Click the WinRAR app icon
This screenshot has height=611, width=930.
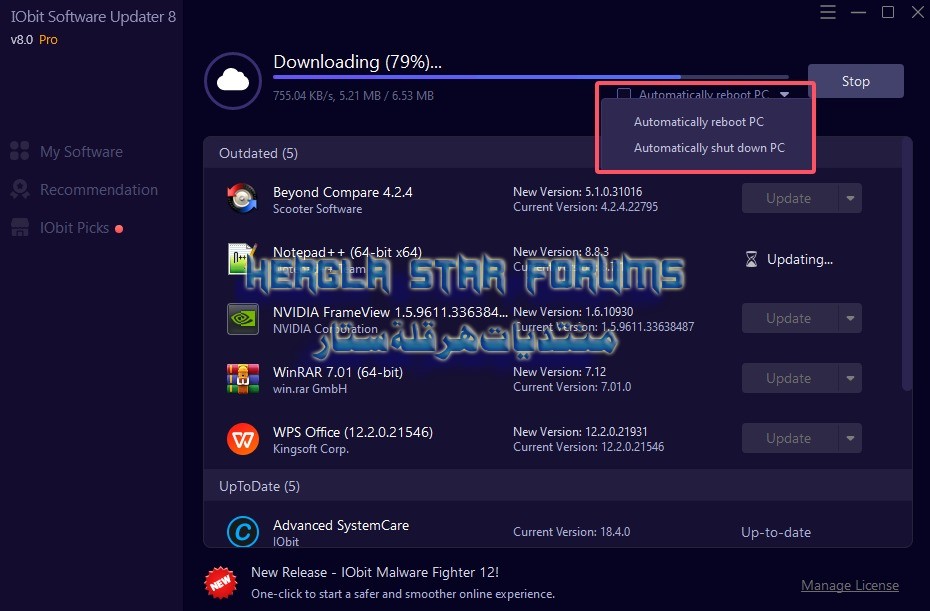point(242,378)
